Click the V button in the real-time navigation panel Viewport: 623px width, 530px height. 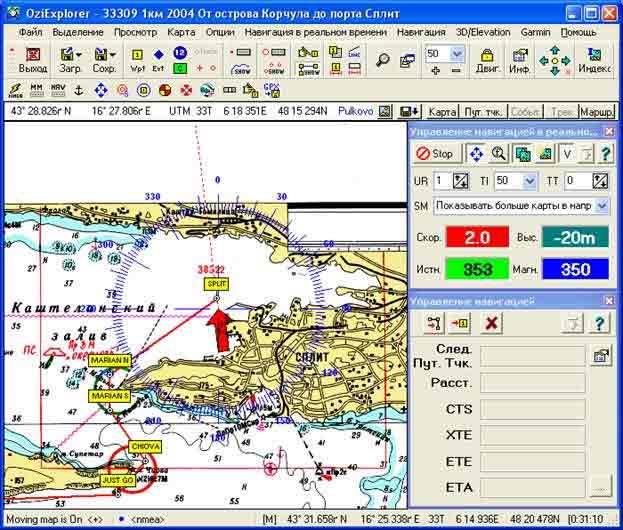coord(567,154)
